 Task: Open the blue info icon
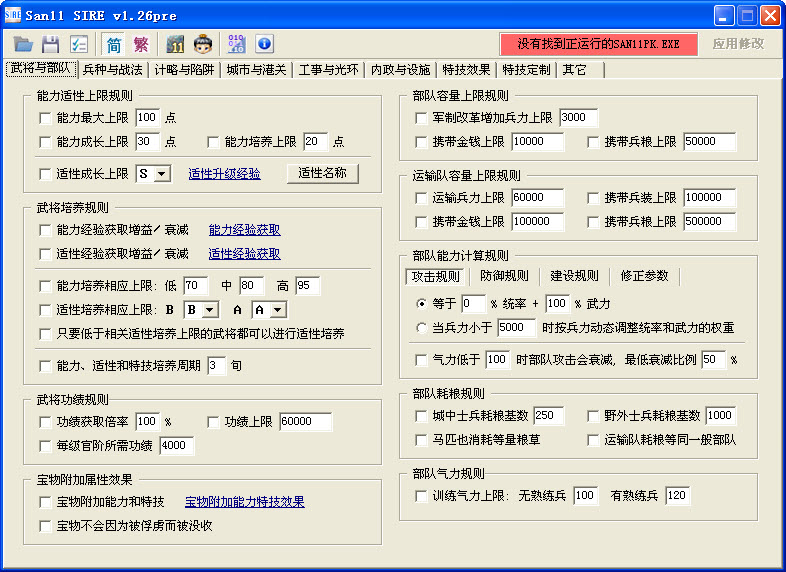click(x=264, y=44)
